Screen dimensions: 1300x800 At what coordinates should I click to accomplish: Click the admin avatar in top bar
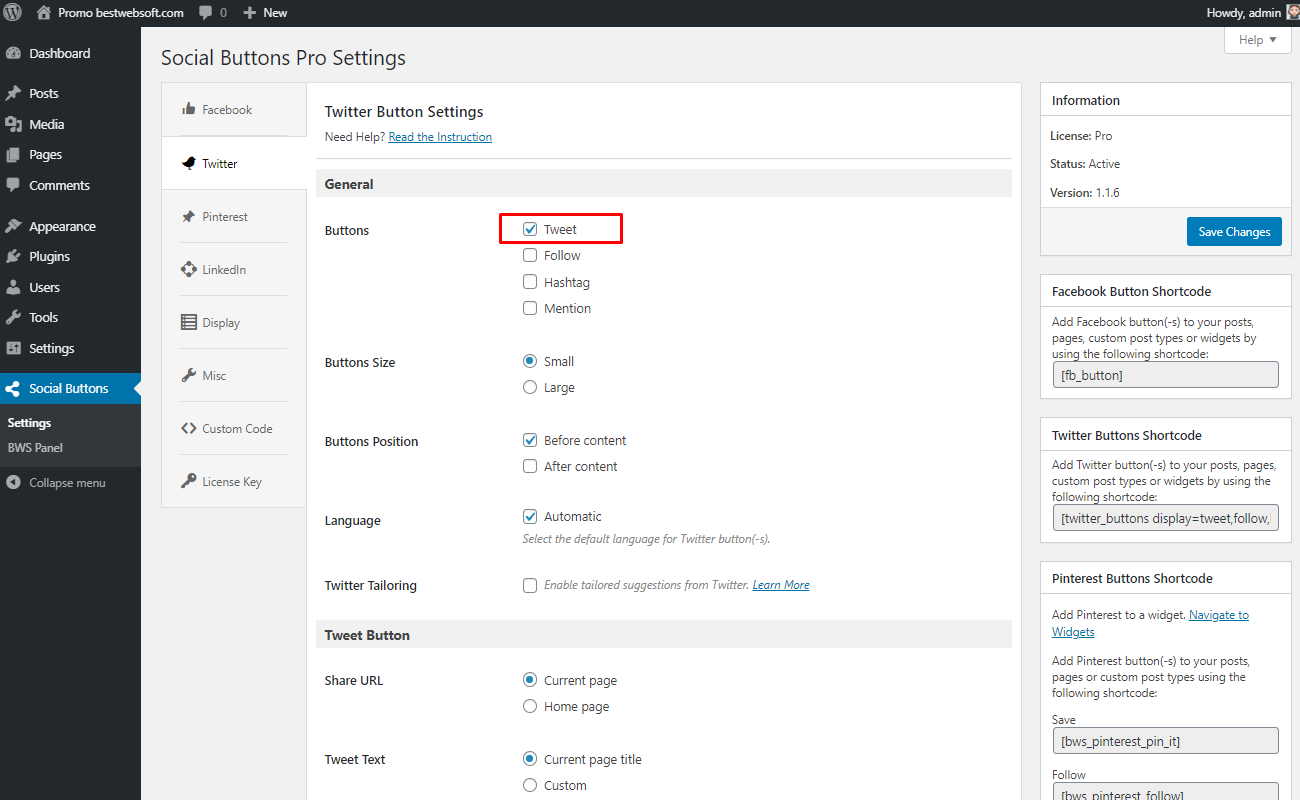coord(1292,13)
